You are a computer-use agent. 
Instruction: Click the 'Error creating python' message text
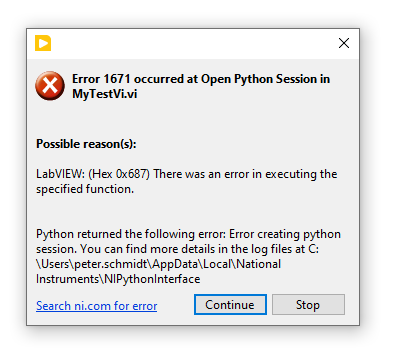[285, 234]
